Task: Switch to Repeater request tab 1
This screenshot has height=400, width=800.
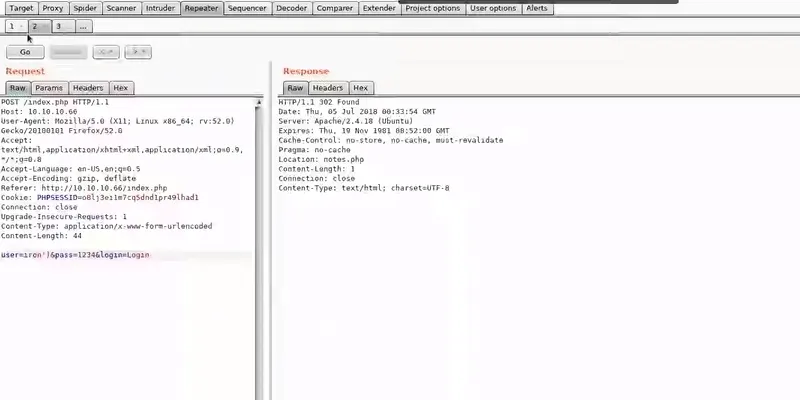Action: [11, 27]
